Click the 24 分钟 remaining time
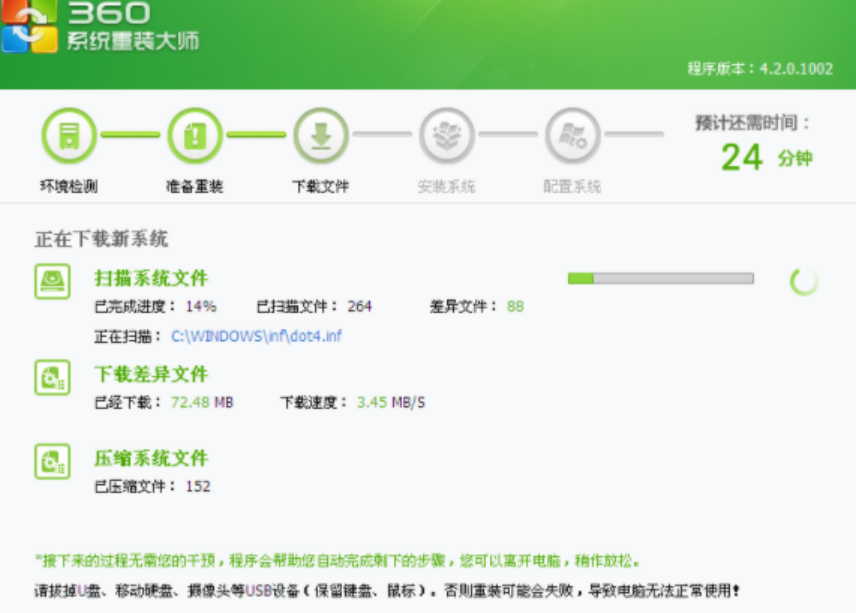 [x=766, y=157]
